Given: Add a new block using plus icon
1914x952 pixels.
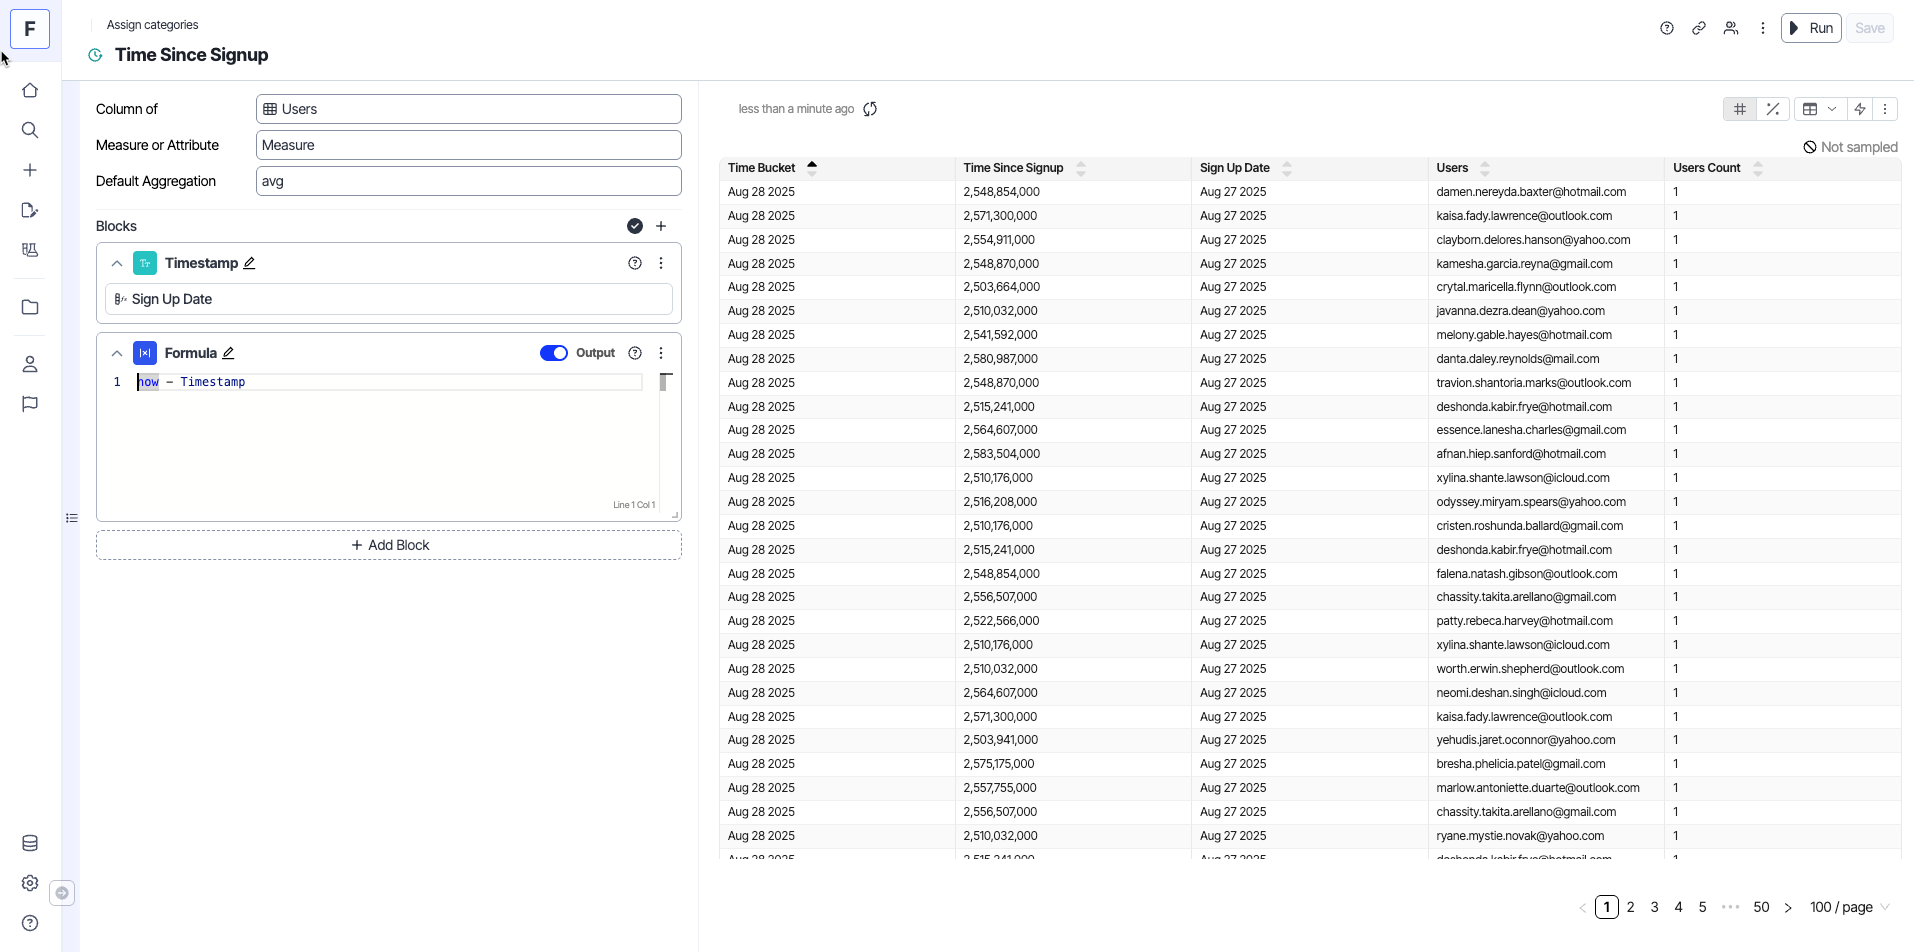Looking at the screenshot, I should [661, 226].
